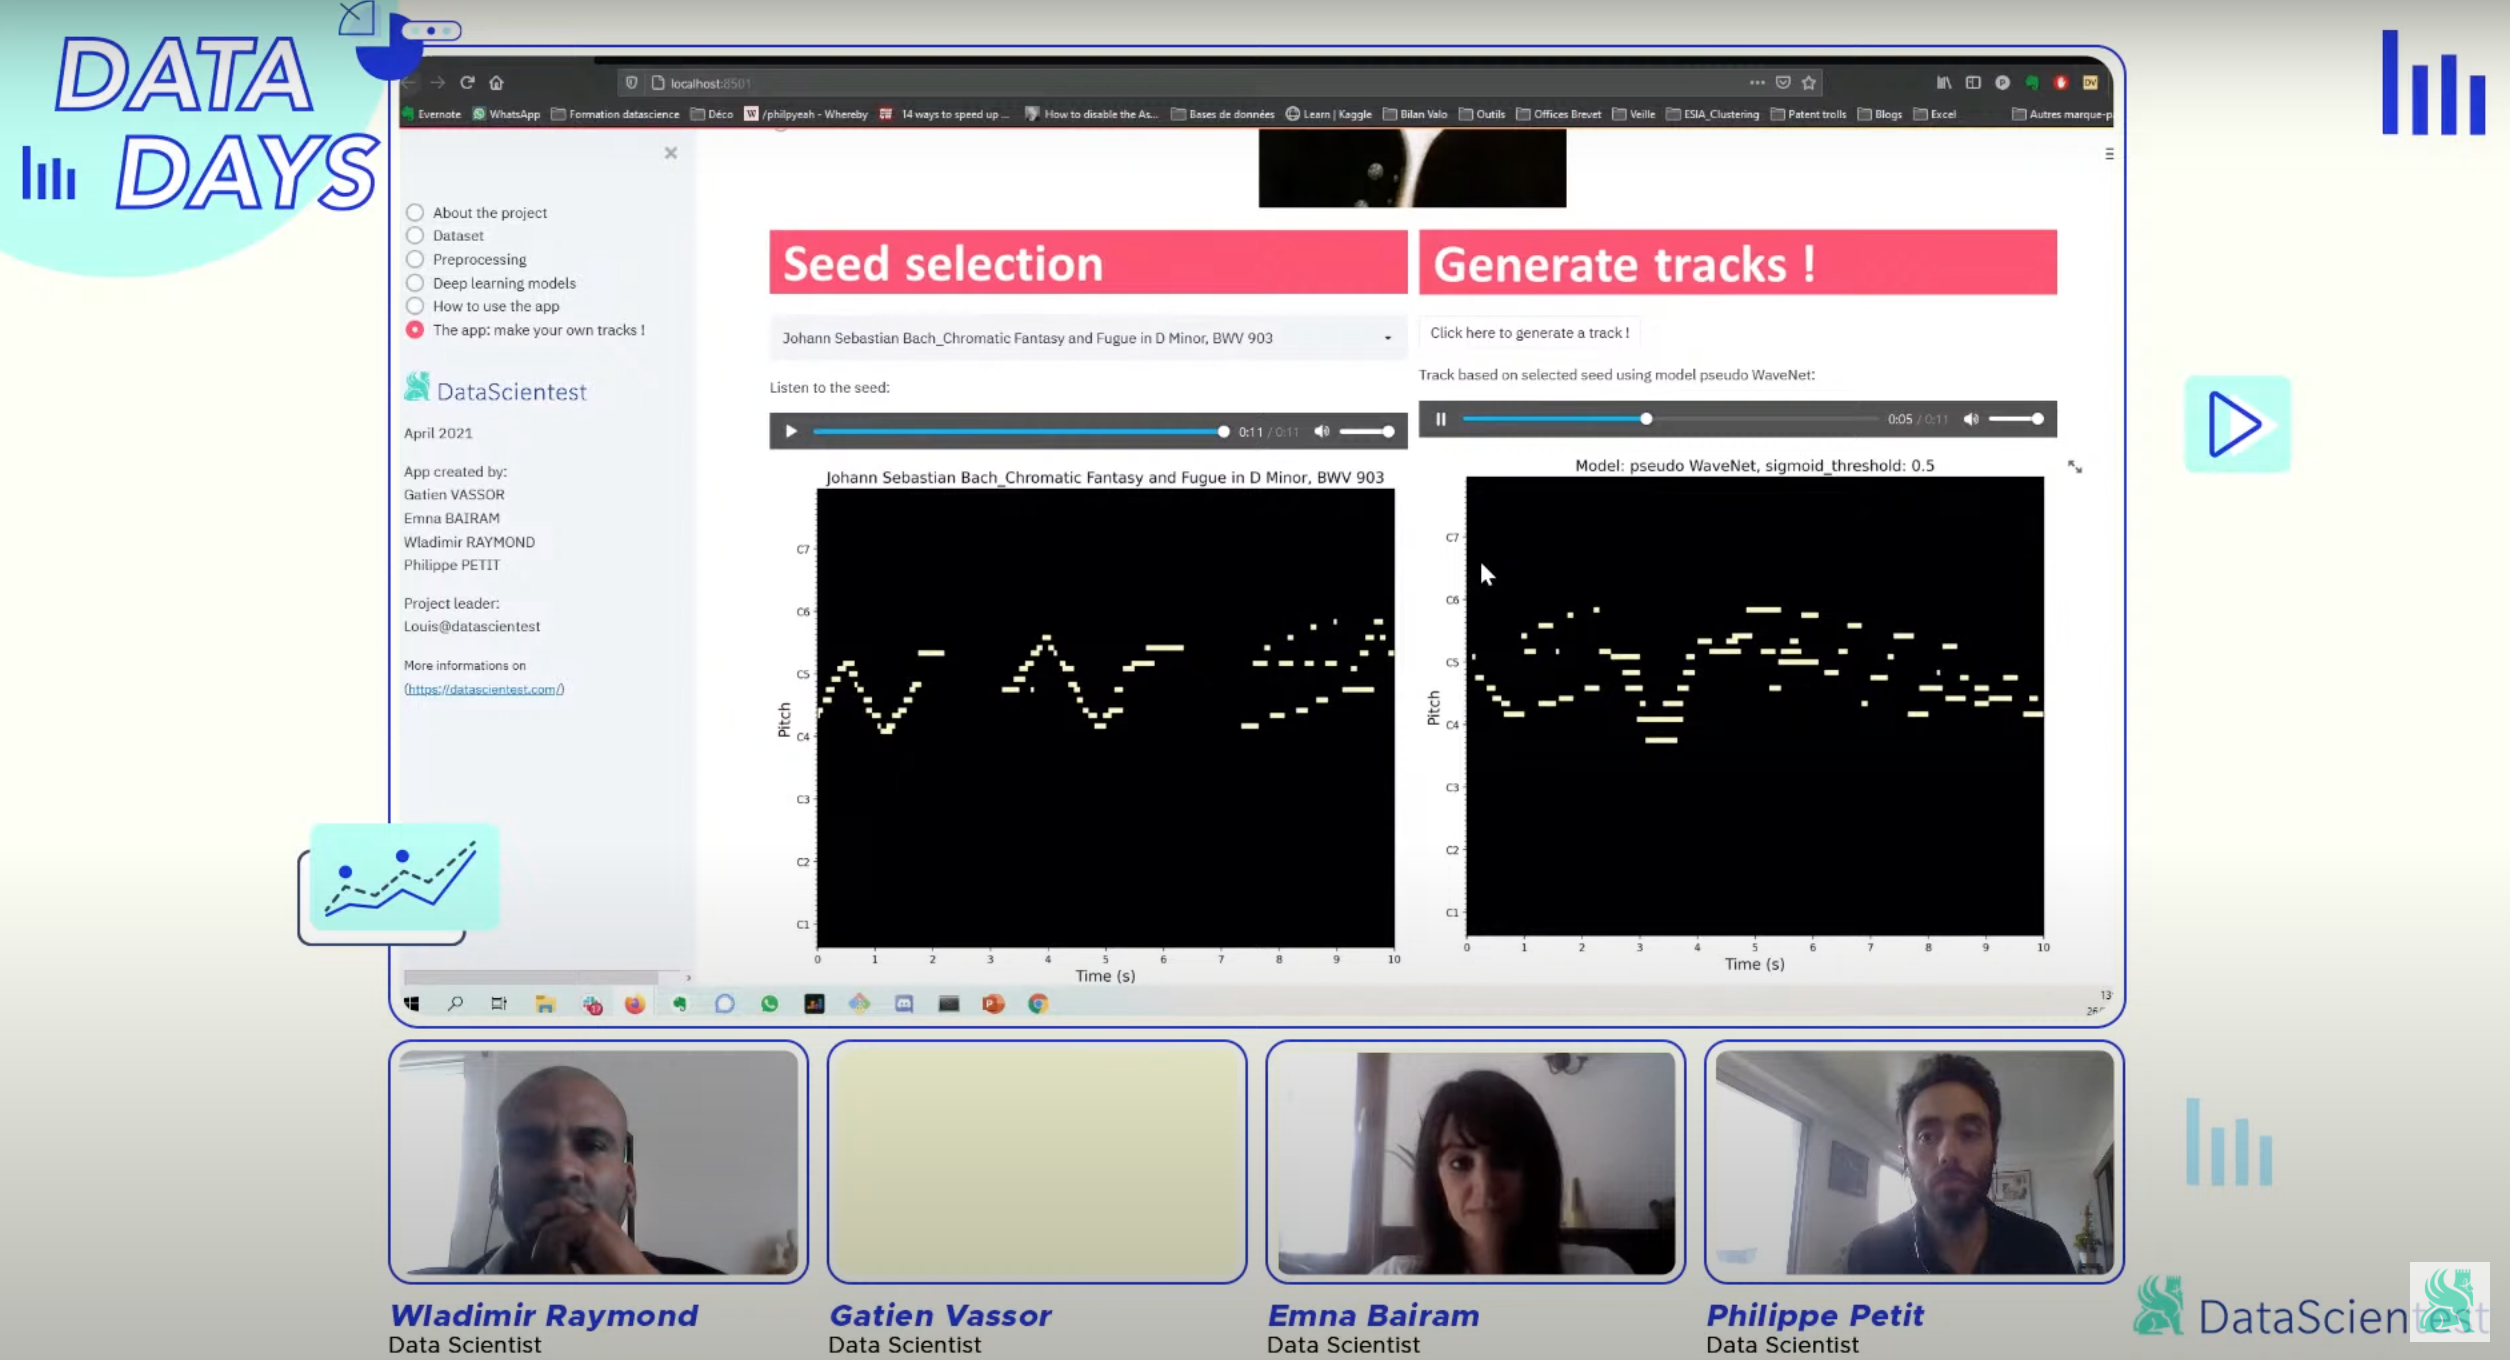Screen dimensions: 2510x1360
Task: Open Firefox library icon
Action: point(1944,82)
